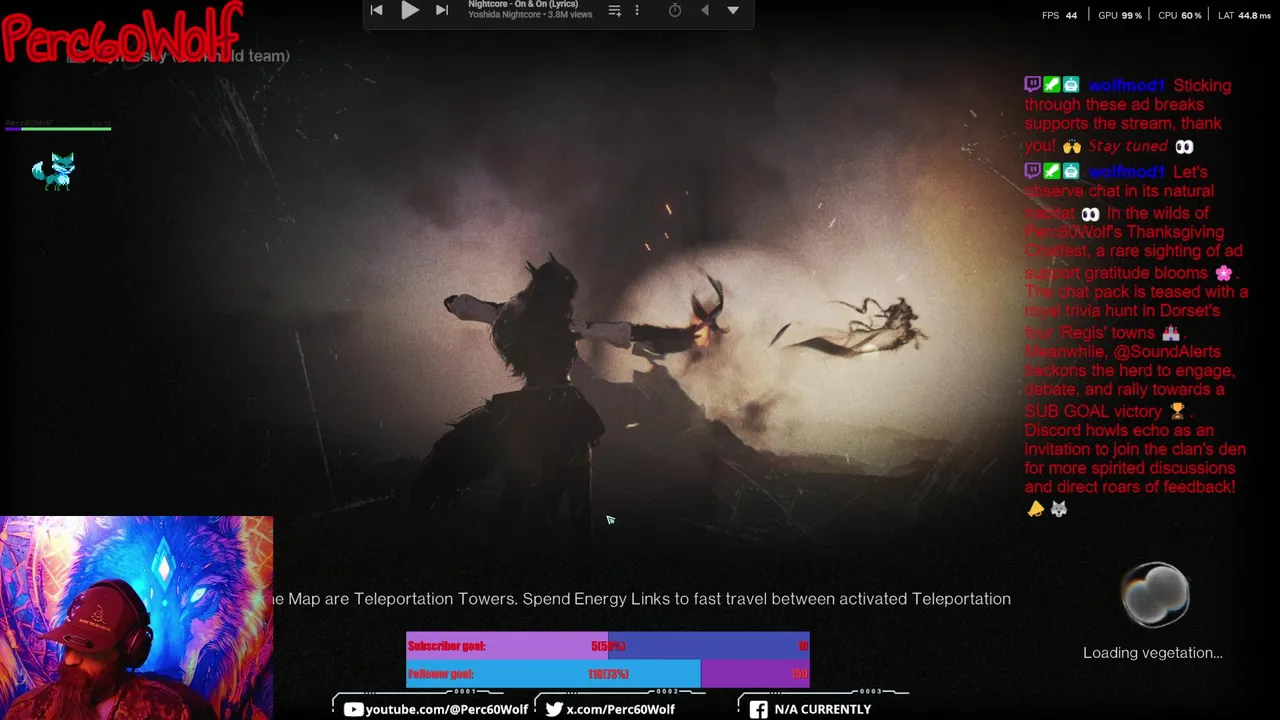Play the Nightcore On & On track

coord(410,10)
